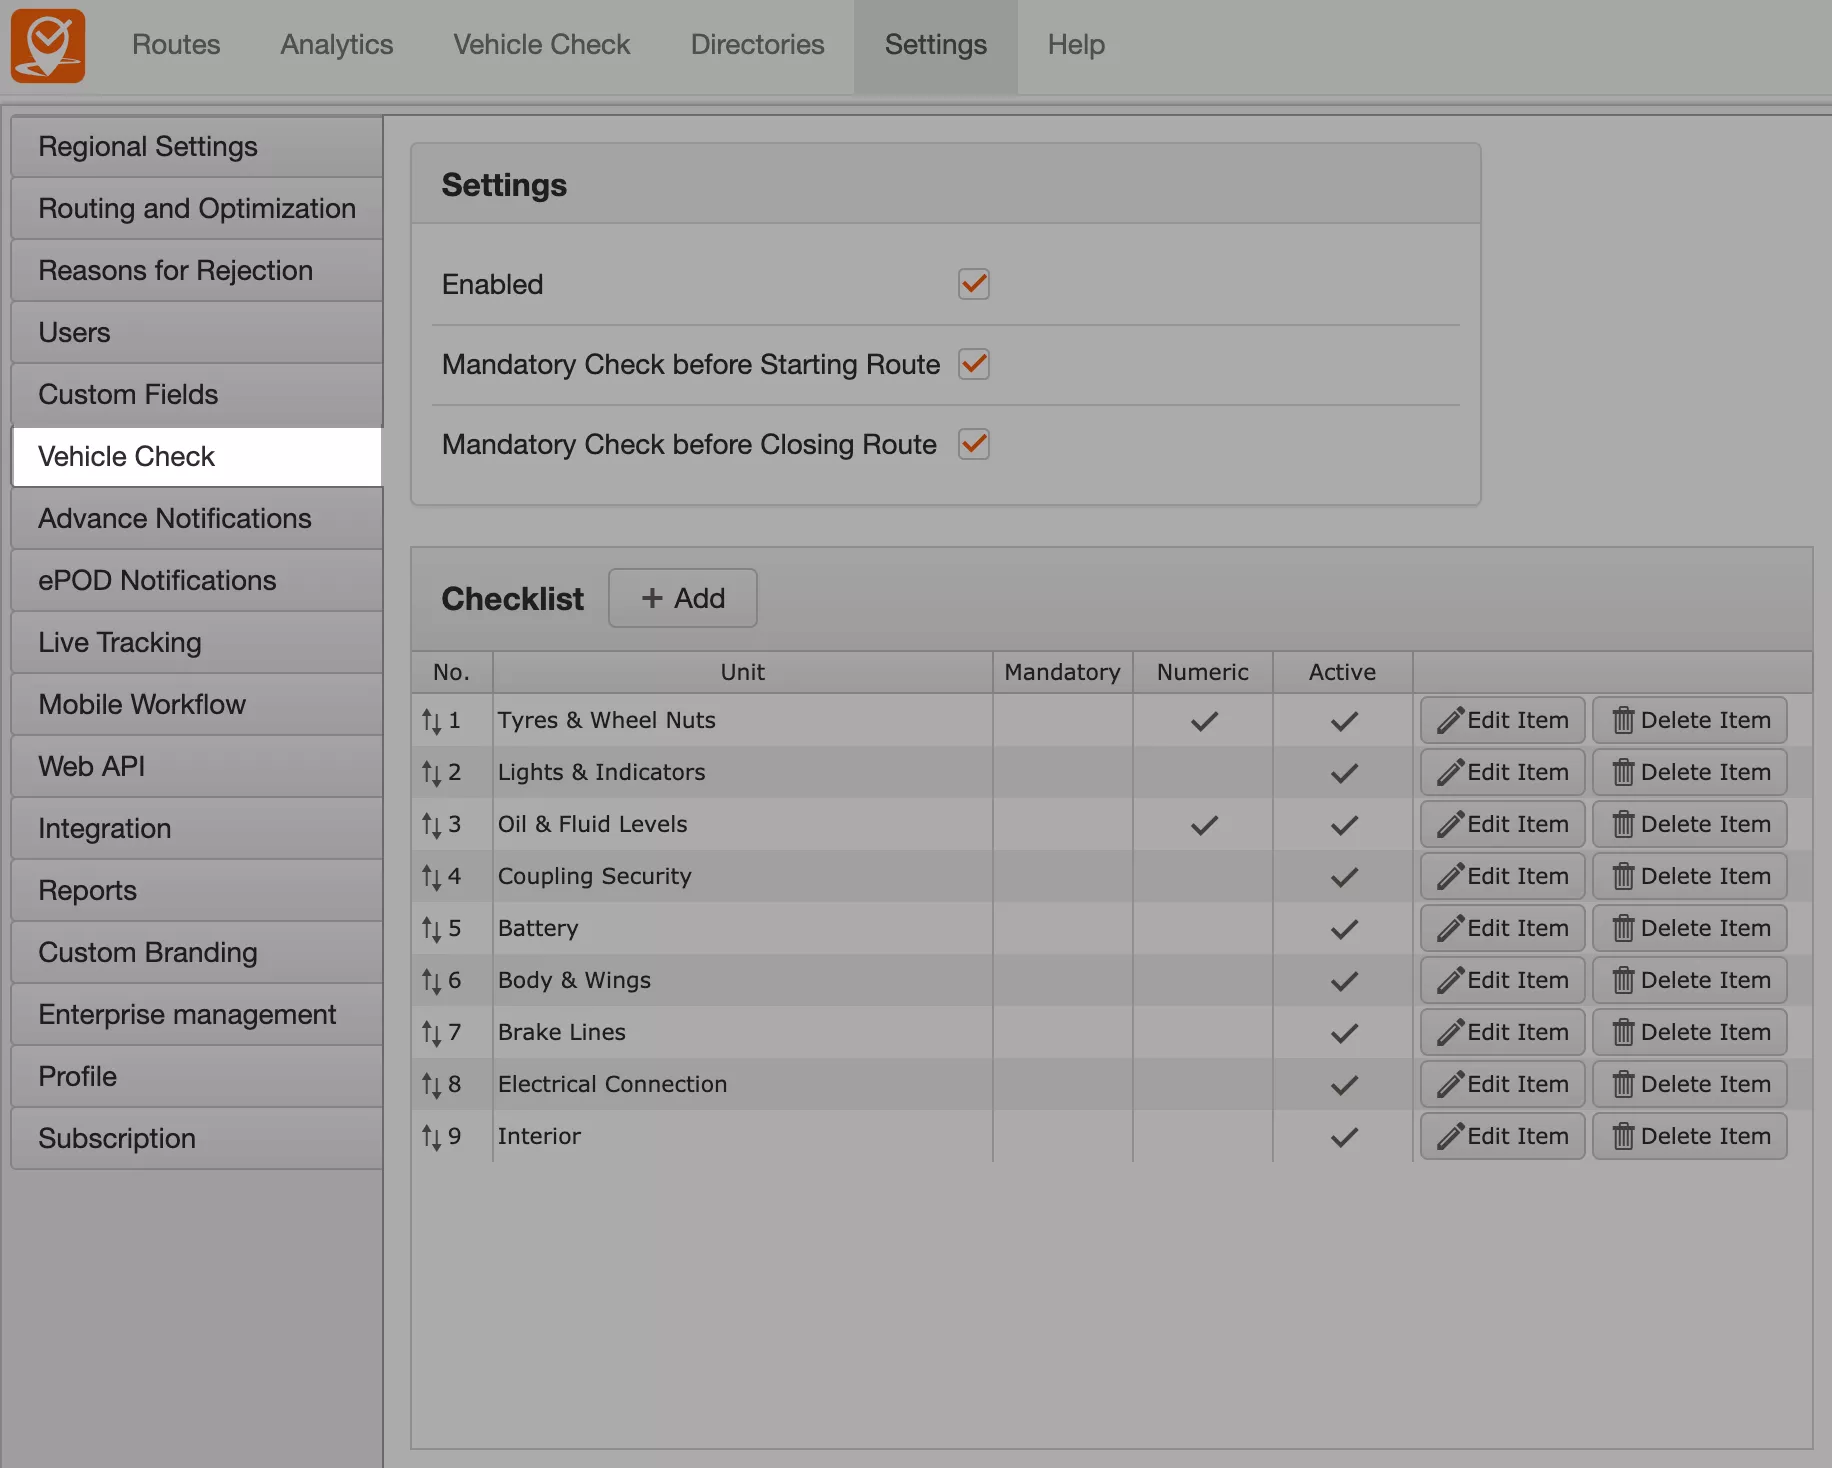The height and width of the screenshot is (1468, 1832).
Task: Edit the Coupling Security item
Action: pos(1502,876)
